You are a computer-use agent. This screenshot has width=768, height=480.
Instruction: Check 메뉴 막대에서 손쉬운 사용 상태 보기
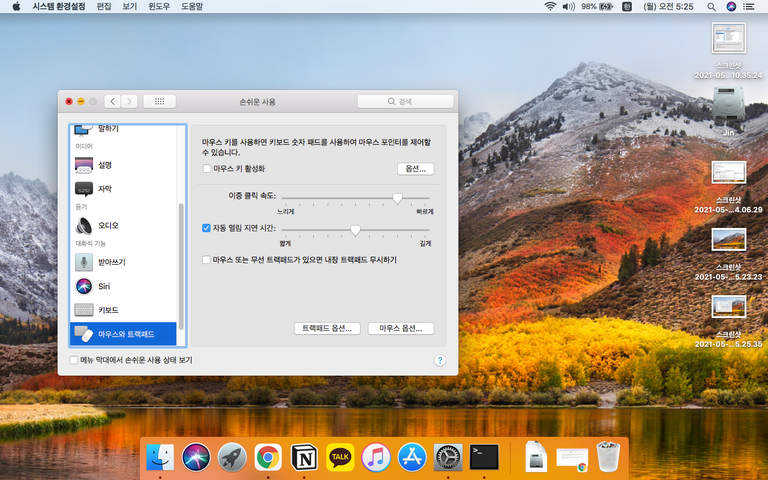tap(73, 360)
